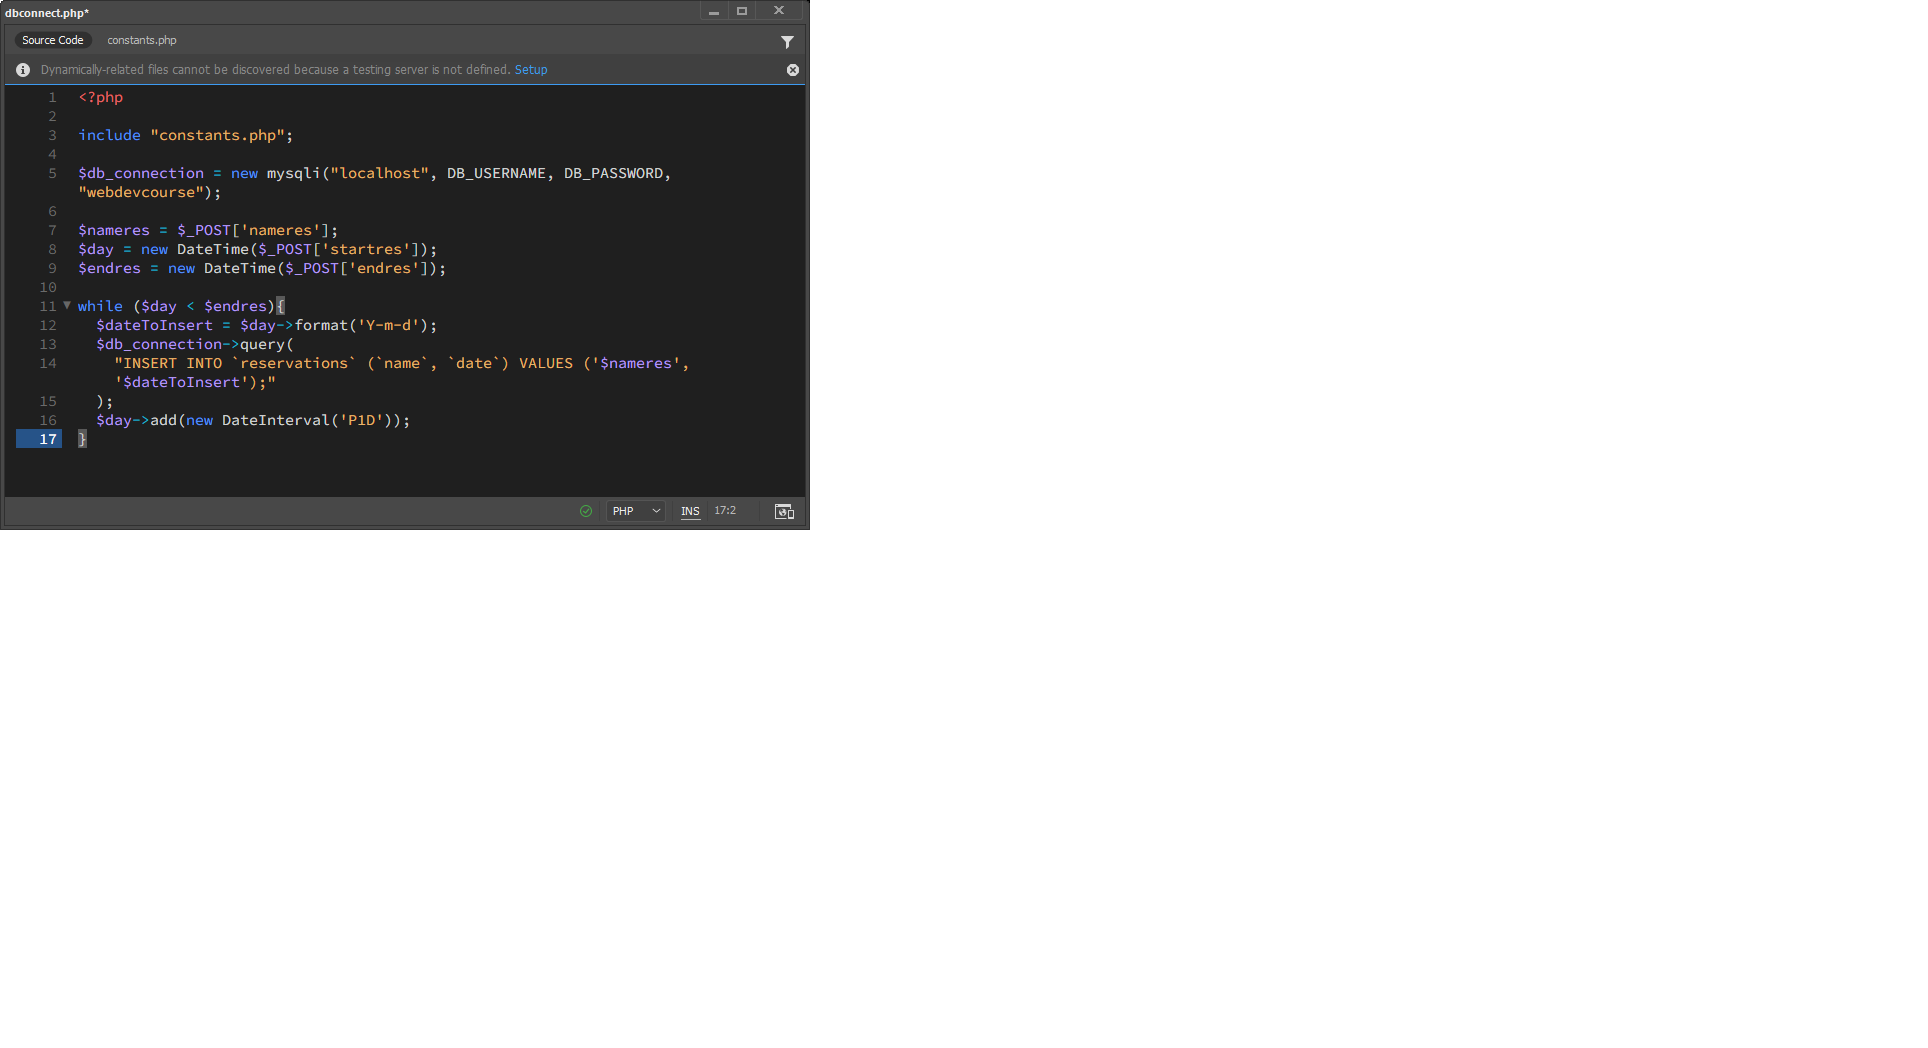Open the real-time preview icon in status bar

coord(785,511)
